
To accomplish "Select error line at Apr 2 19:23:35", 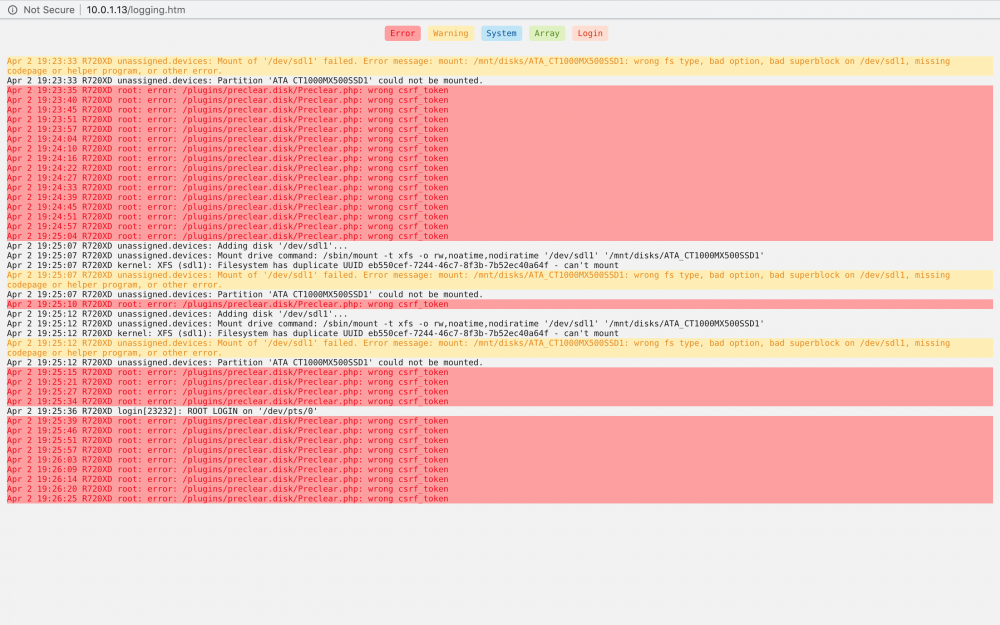I will click(500, 91).
